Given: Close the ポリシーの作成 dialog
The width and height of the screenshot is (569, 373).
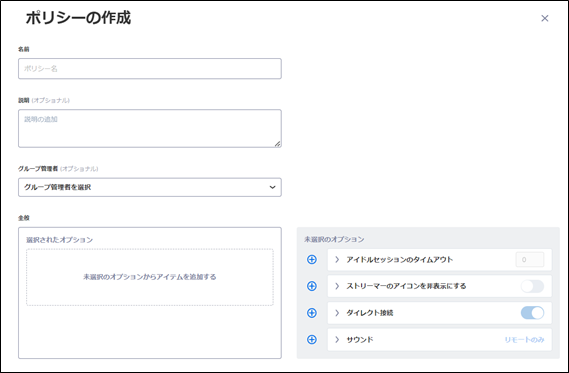Looking at the screenshot, I should [x=545, y=18].
